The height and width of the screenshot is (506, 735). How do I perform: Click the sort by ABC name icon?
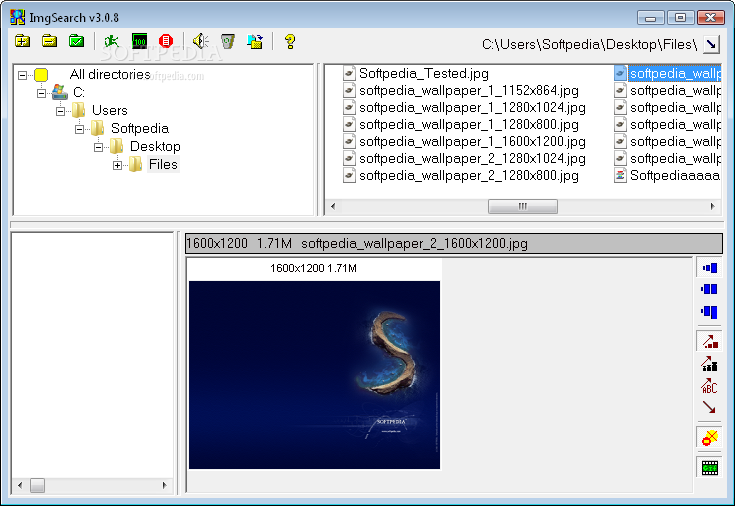click(709, 386)
